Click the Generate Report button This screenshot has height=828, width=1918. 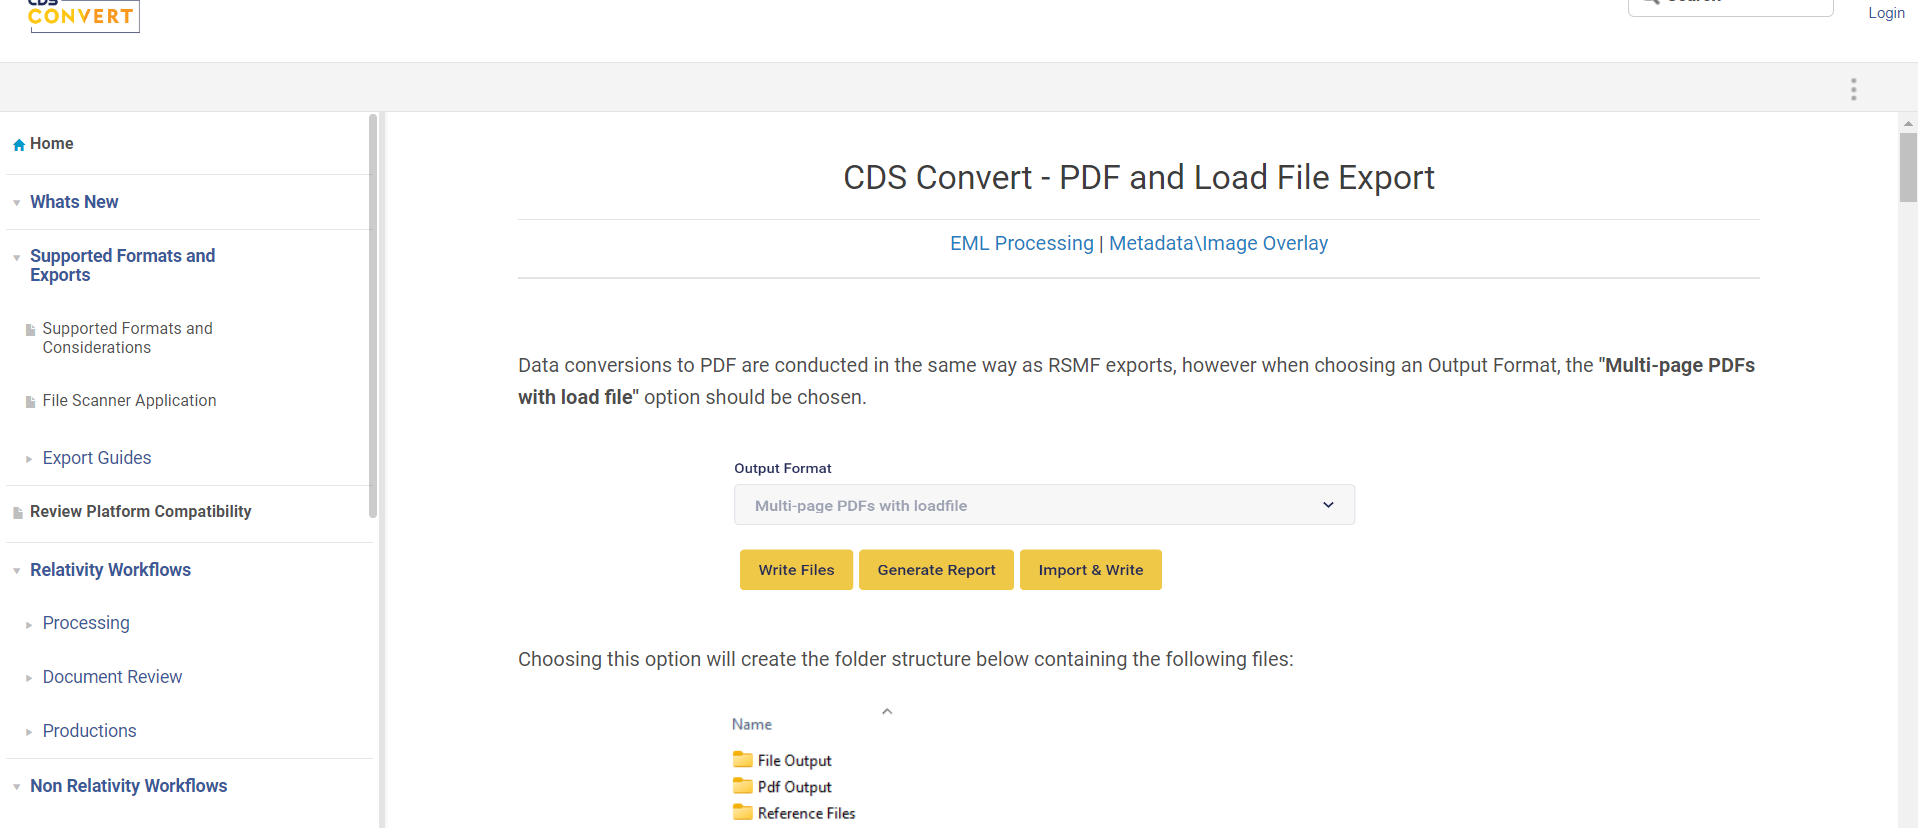click(936, 570)
